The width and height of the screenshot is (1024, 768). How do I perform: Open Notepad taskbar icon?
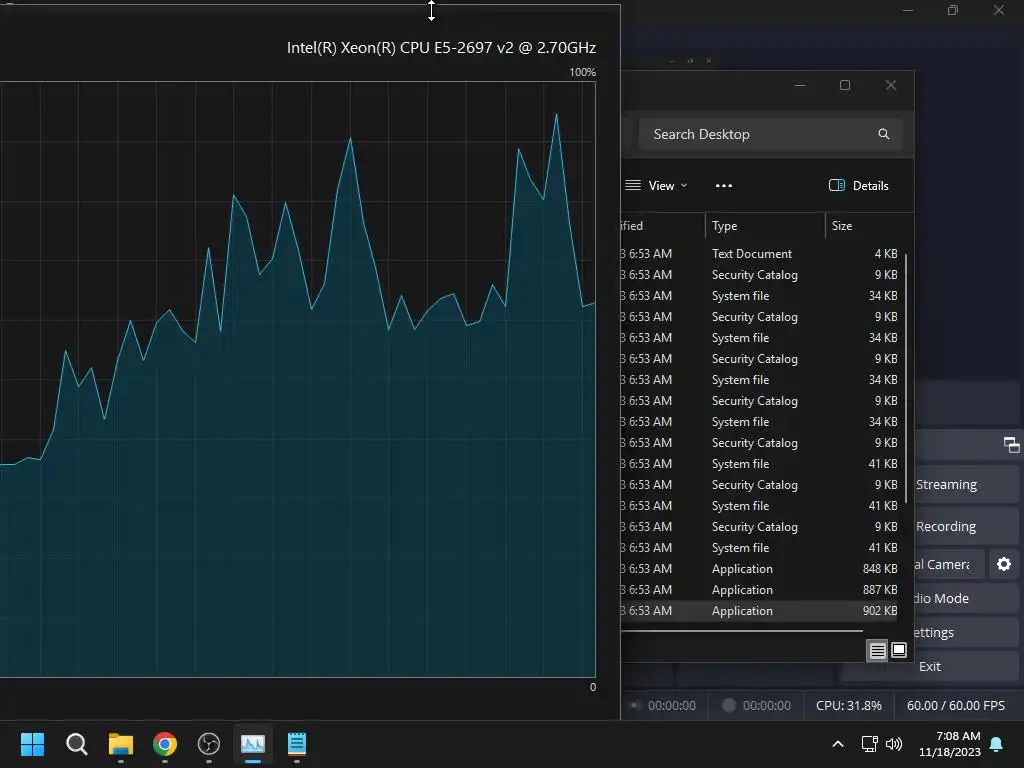(x=296, y=744)
